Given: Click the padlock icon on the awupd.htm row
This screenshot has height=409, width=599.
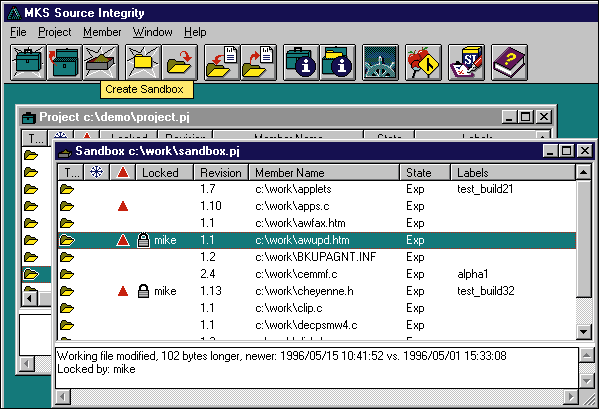Looking at the screenshot, I should tap(143, 240).
